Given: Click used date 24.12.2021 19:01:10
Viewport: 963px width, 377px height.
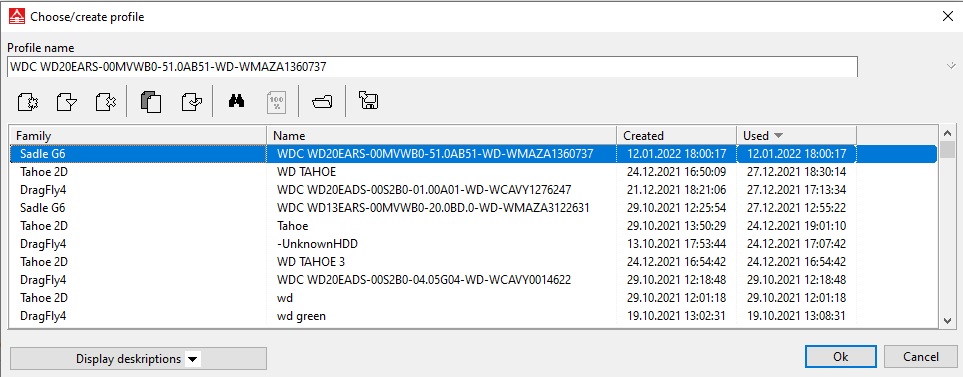Looking at the screenshot, I should point(797,226).
